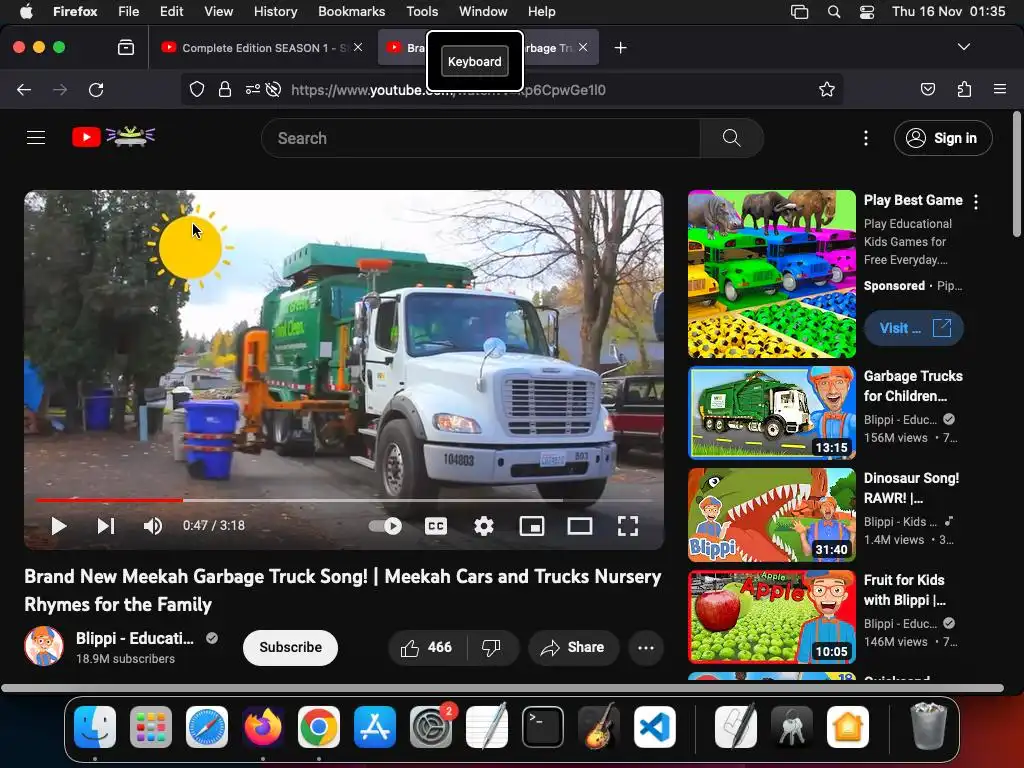Seek on the video progress bar

(x=344, y=500)
